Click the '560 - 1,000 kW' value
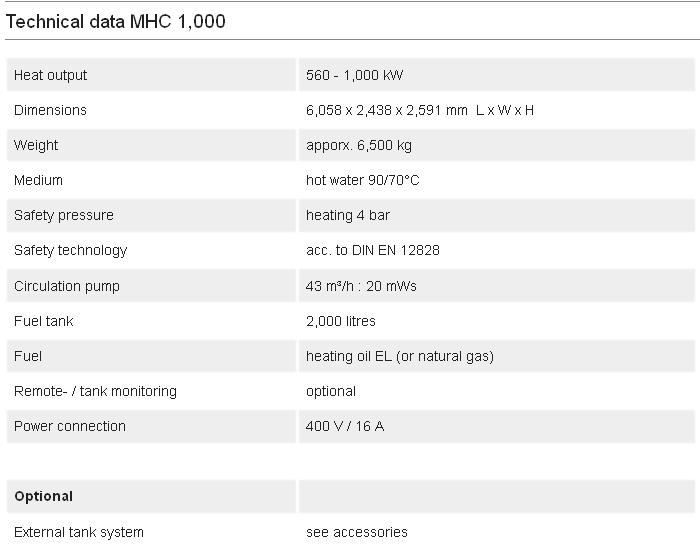The width and height of the screenshot is (700, 559). coord(354,75)
